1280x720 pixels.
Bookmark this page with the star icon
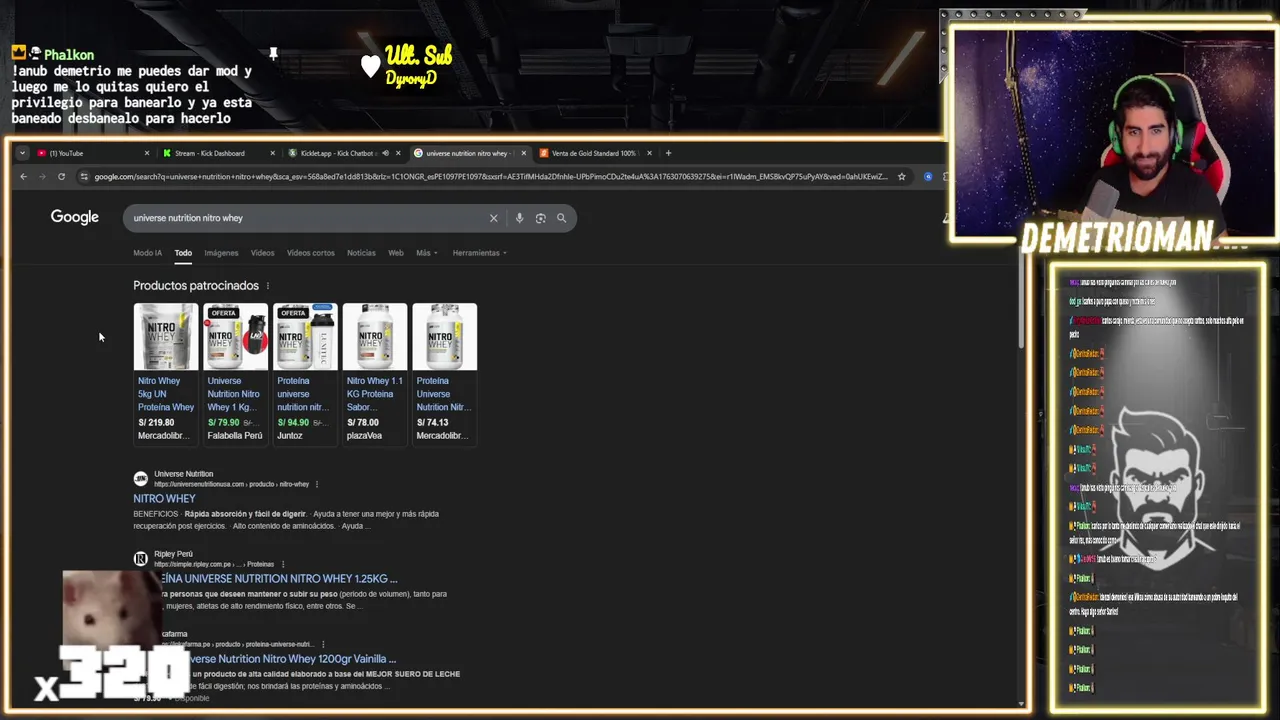click(x=901, y=177)
